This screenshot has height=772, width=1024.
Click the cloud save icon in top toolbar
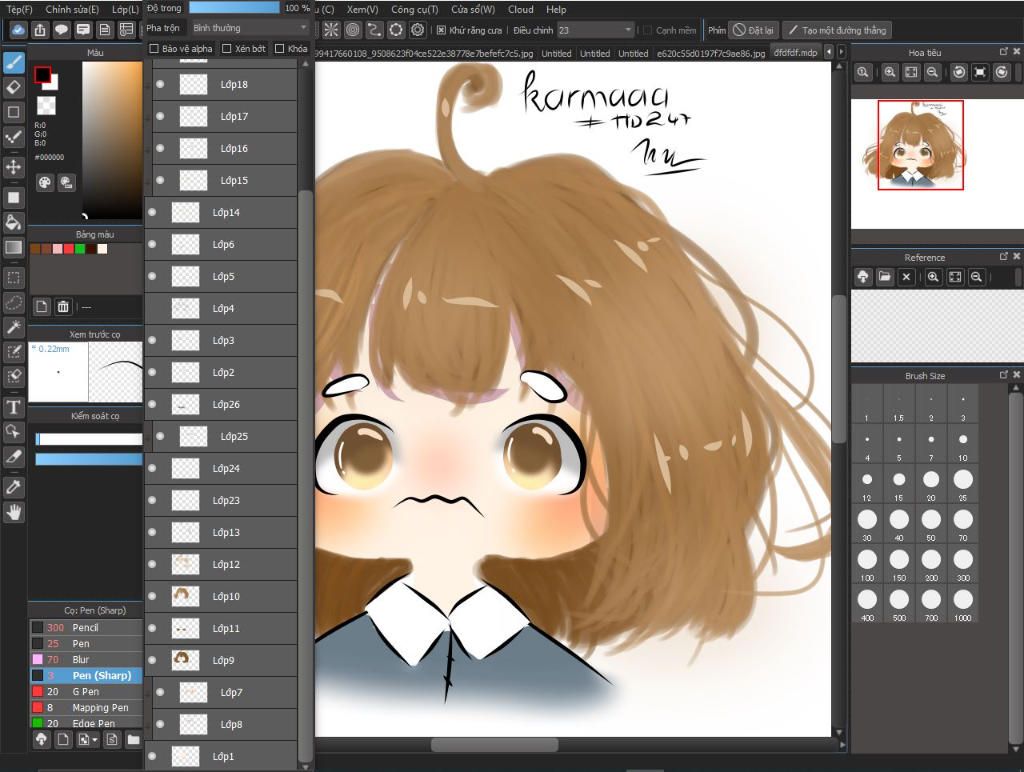coord(18,30)
